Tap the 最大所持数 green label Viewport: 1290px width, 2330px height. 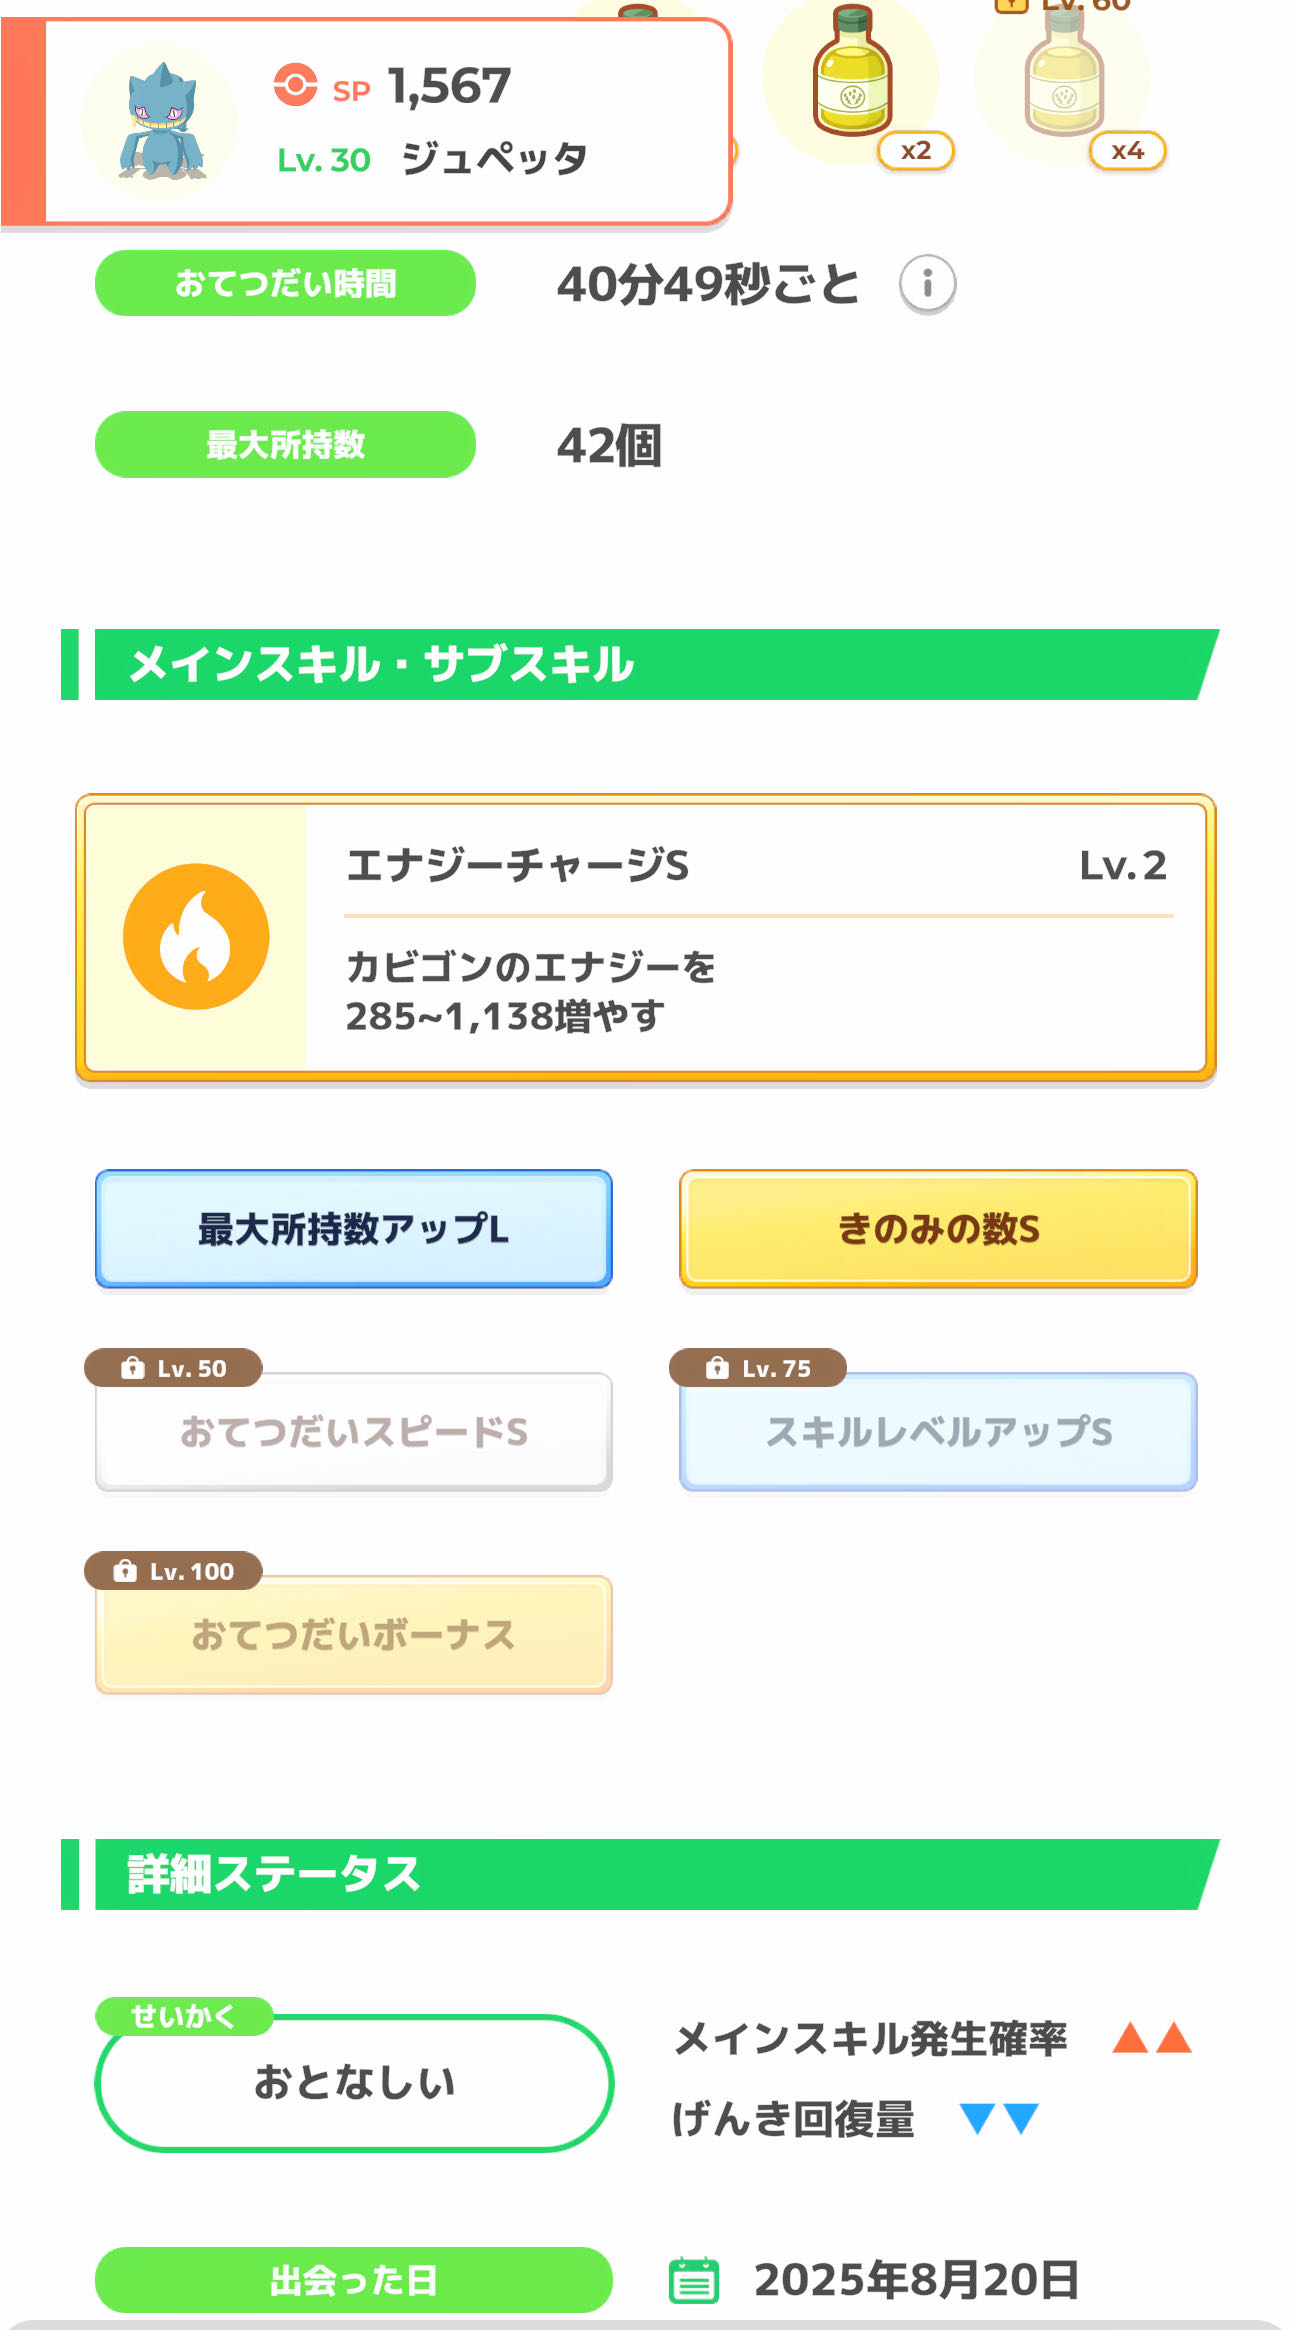coord(285,445)
